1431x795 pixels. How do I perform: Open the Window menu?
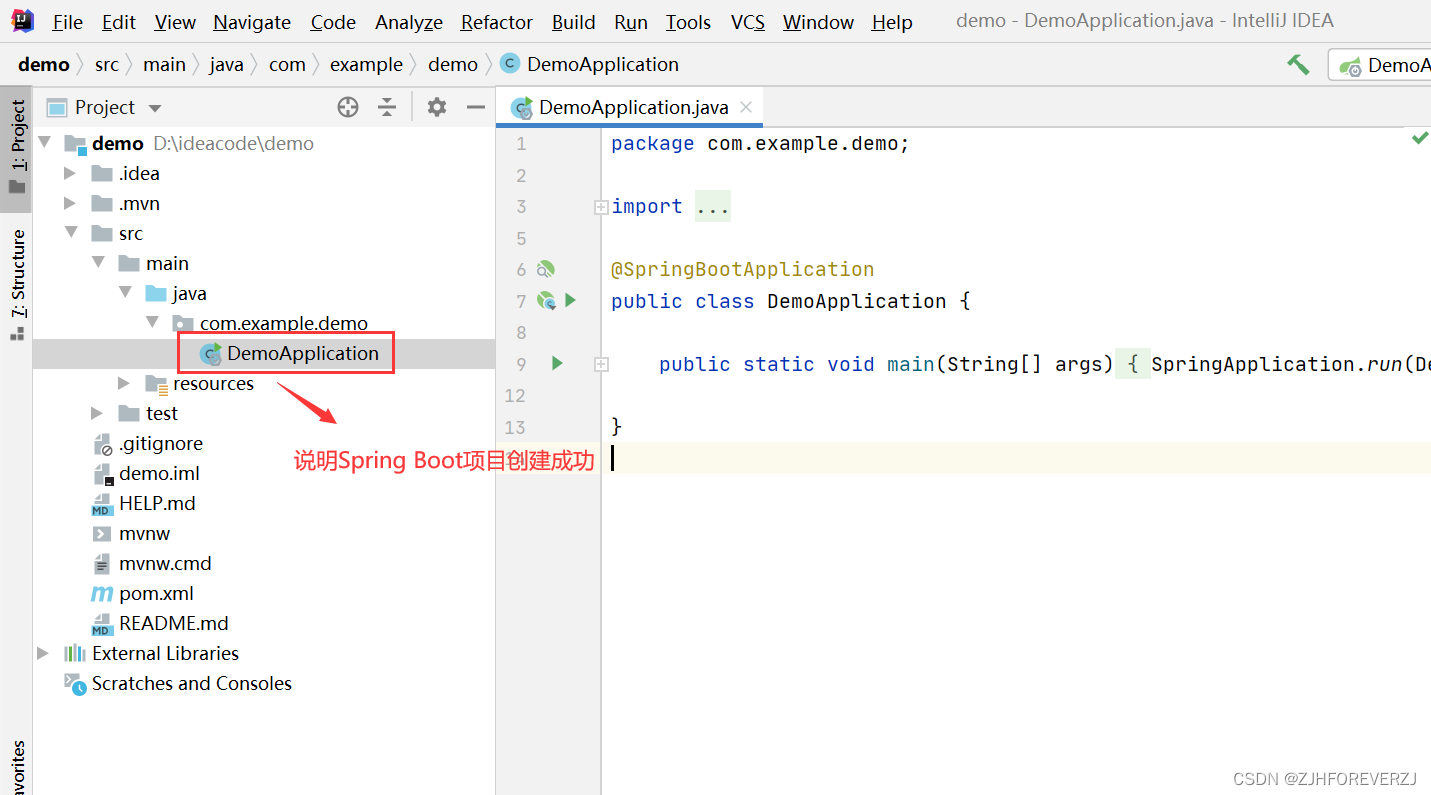click(818, 22)
